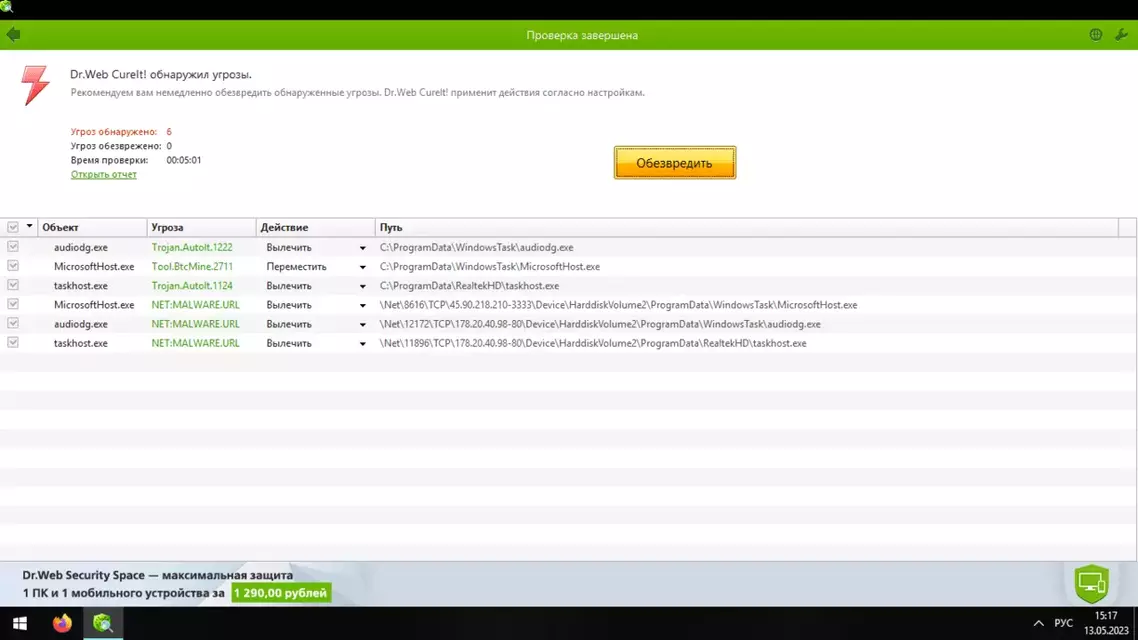
Task: Click the scan time value 00:05:01
Action: pos(184,160)
